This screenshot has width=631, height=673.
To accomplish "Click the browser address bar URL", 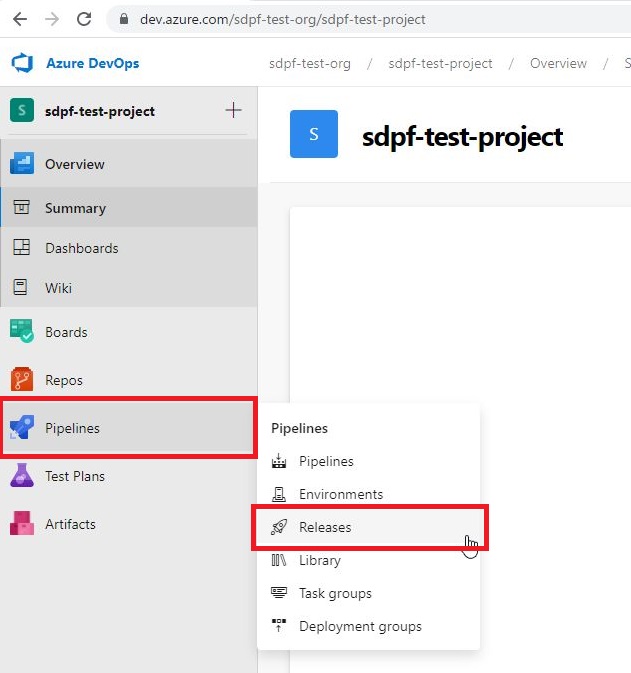I will (282, 19).
